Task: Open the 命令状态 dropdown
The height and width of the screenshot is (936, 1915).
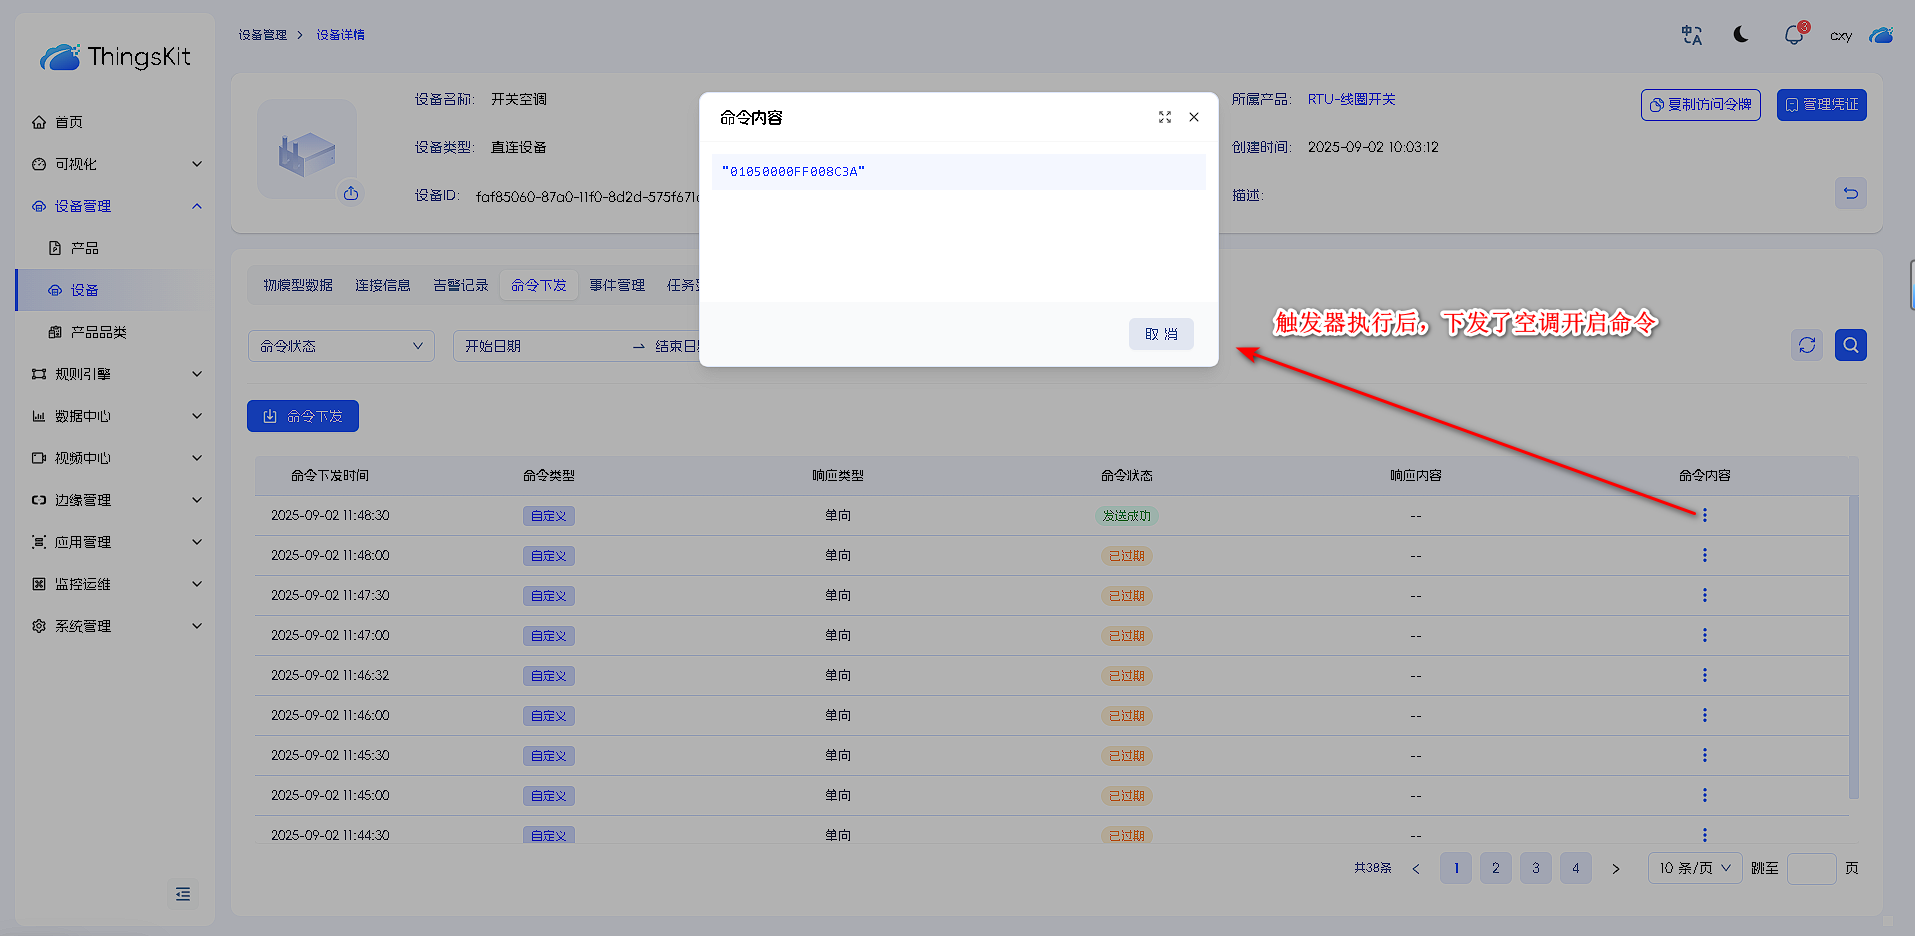Action: click(x=341, y=346)
